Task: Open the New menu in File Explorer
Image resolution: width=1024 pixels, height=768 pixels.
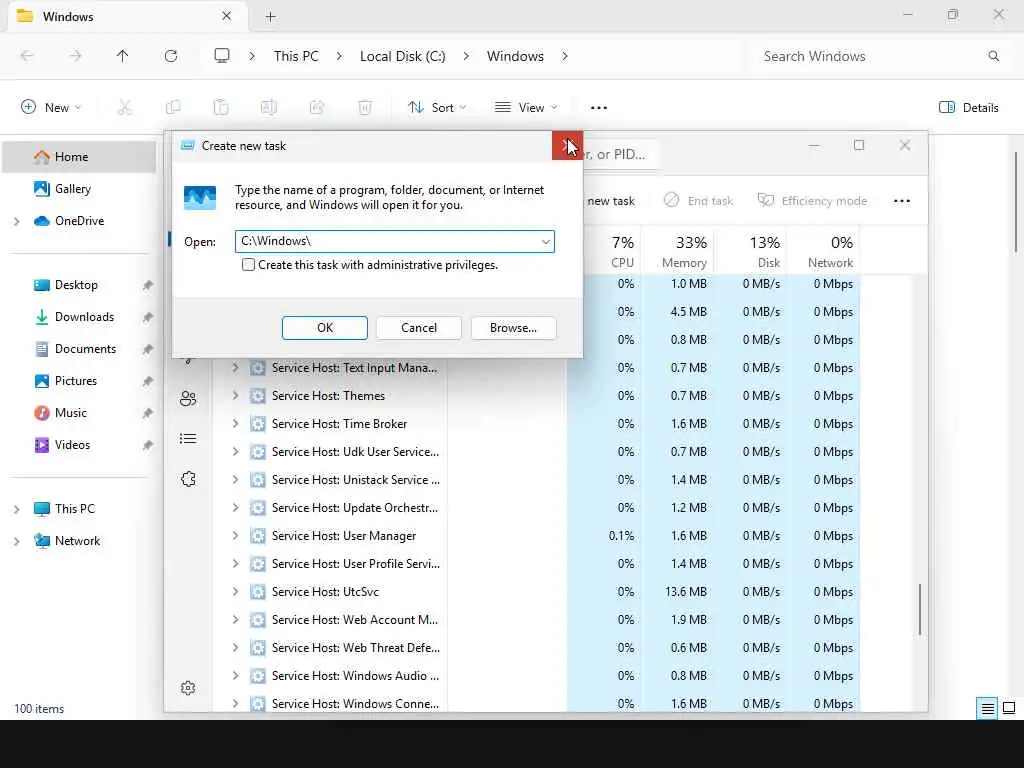Action: click(51, 108)
